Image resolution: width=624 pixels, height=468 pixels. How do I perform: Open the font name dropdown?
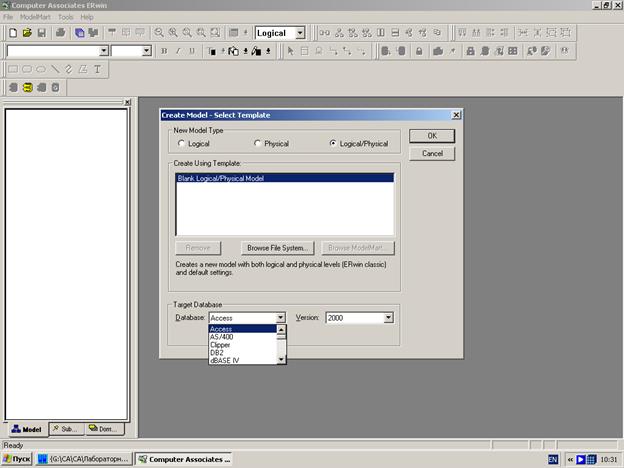(x=103, y=51)
